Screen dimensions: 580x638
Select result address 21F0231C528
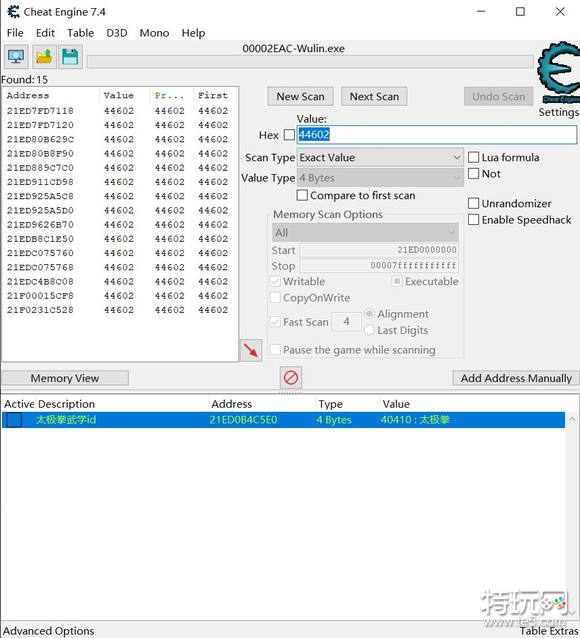[x=40, y=310]
